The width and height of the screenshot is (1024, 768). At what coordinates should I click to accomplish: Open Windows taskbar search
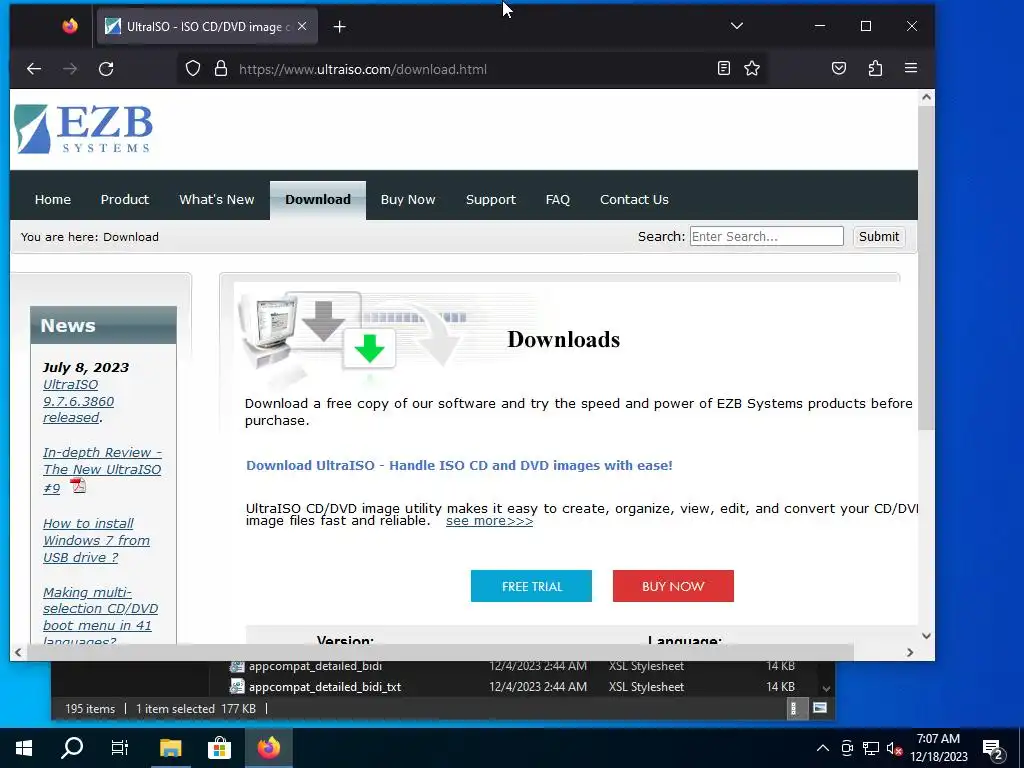pos(72,748)
